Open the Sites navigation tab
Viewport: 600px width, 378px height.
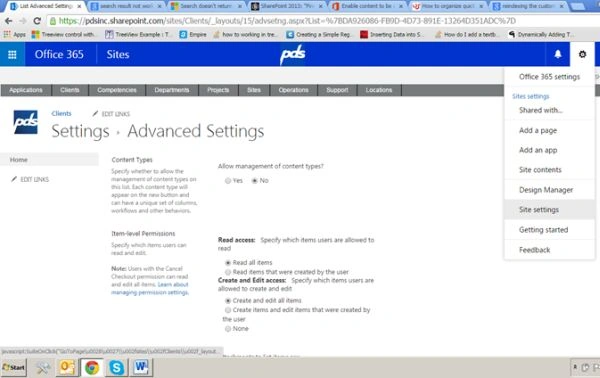coord(254,90)
